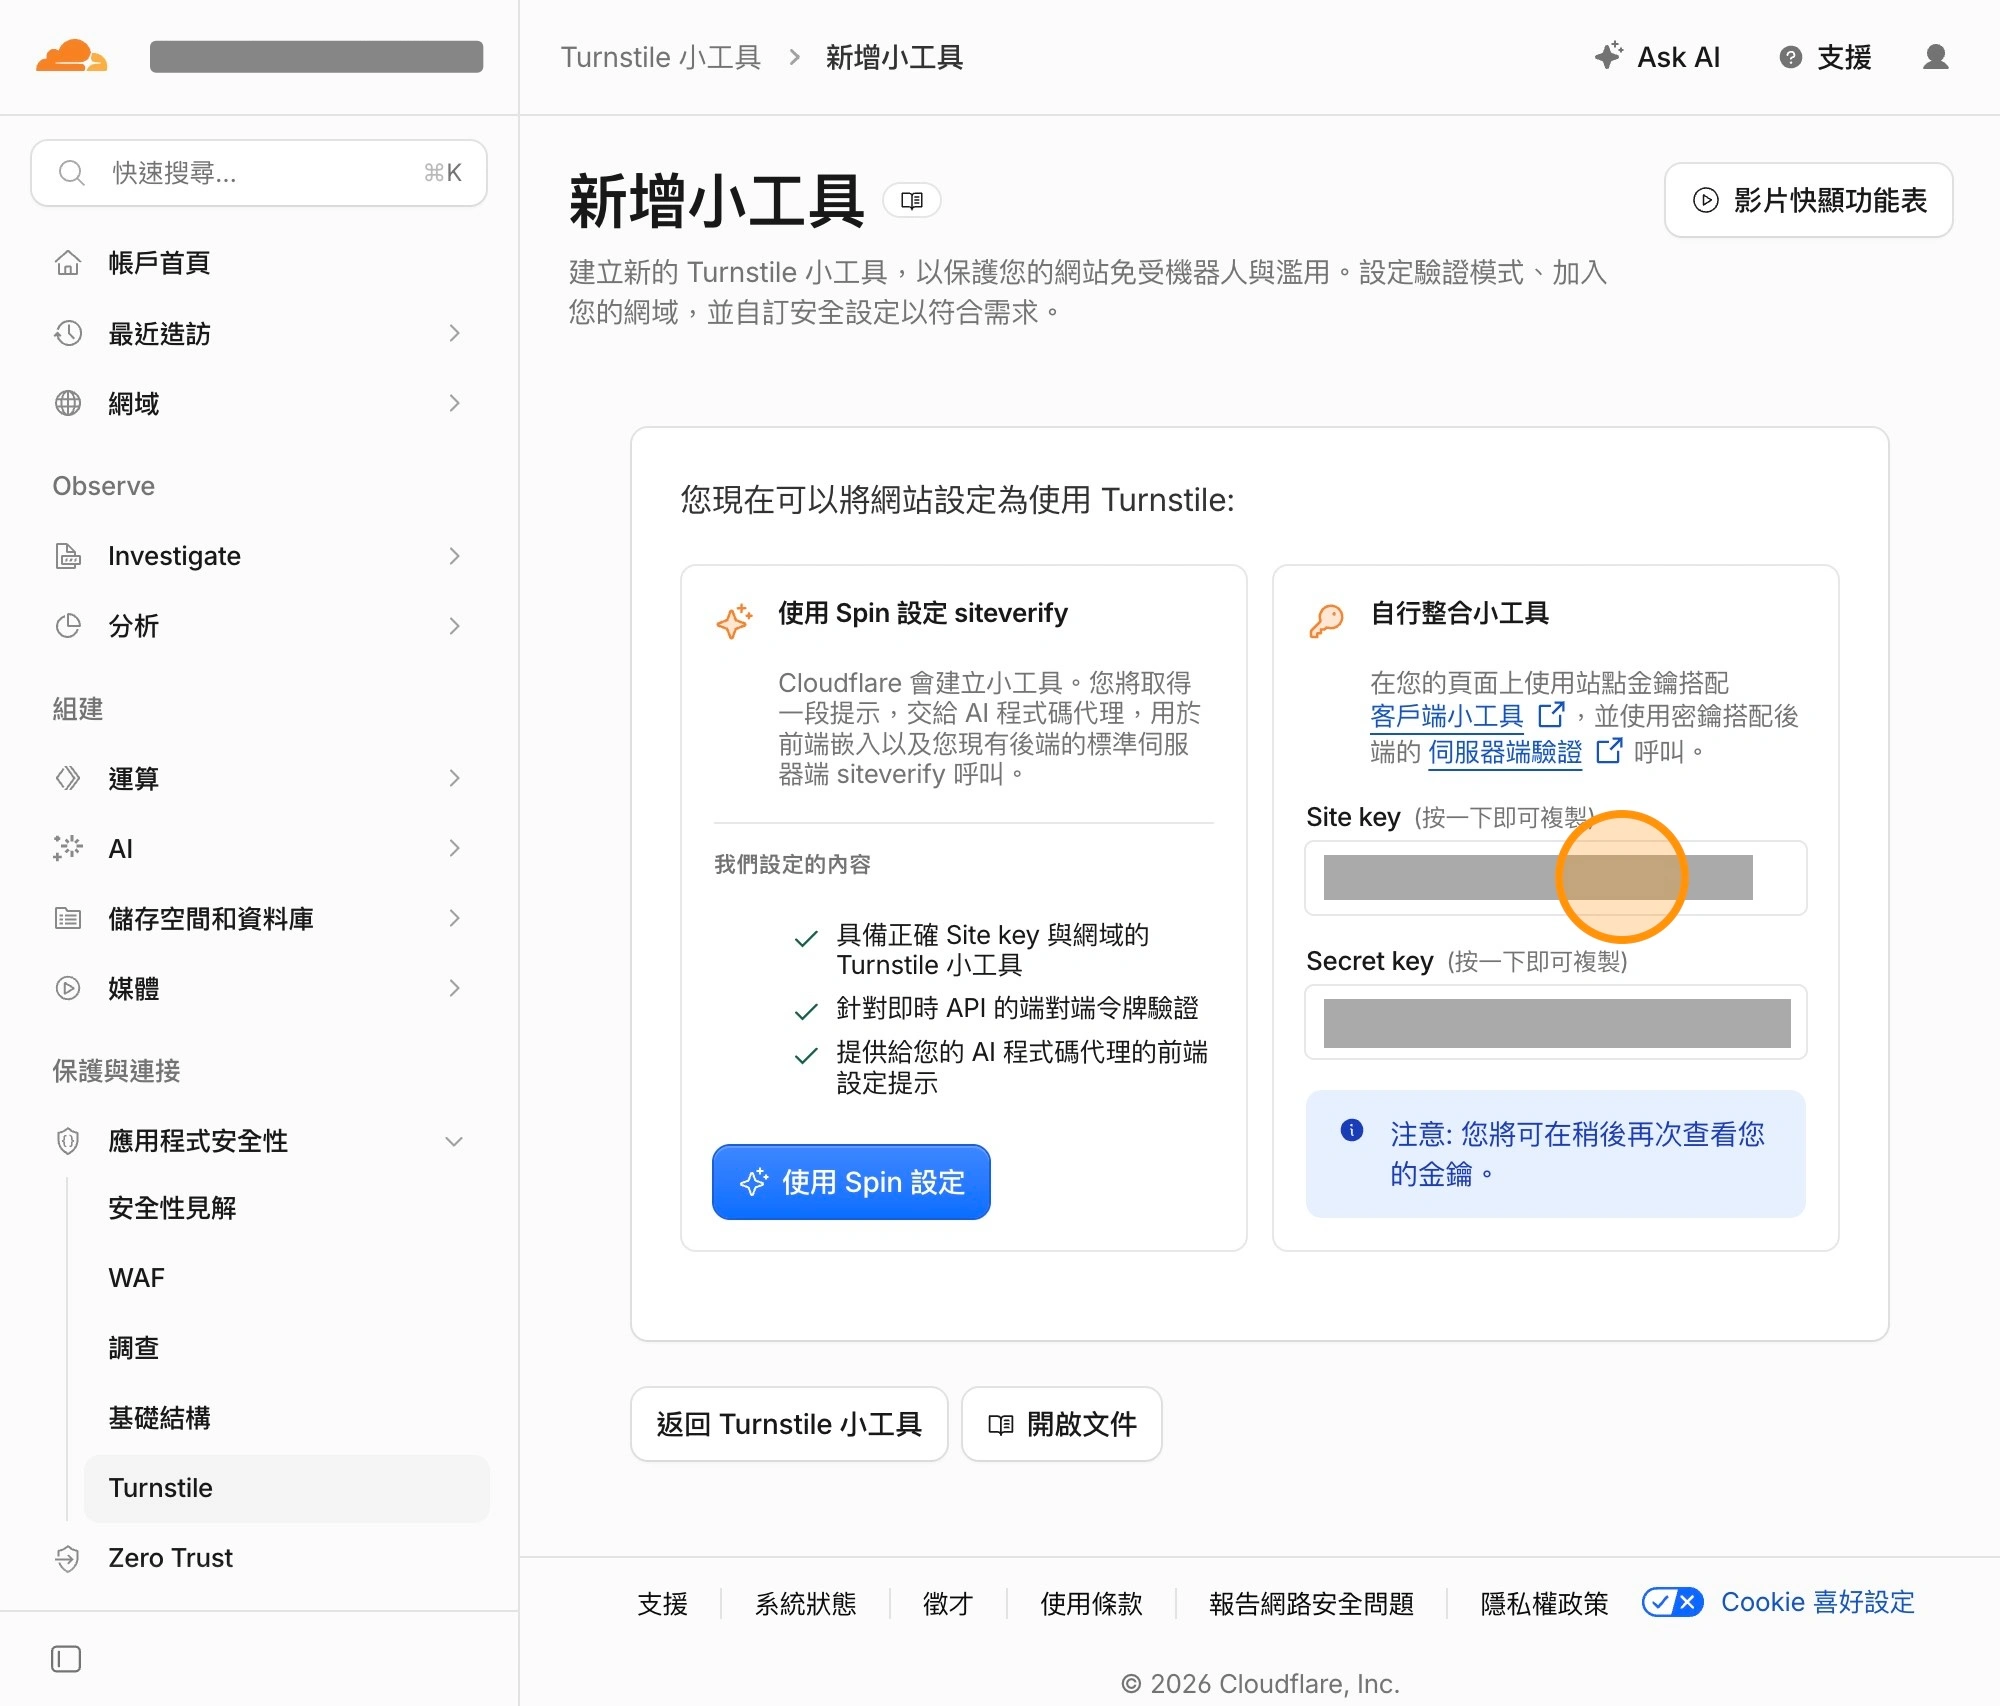This screenshot has height=1706, width=2000.
Task: Click the 儲存空間和資料庫 storage icon
Action: pos(67,918)
